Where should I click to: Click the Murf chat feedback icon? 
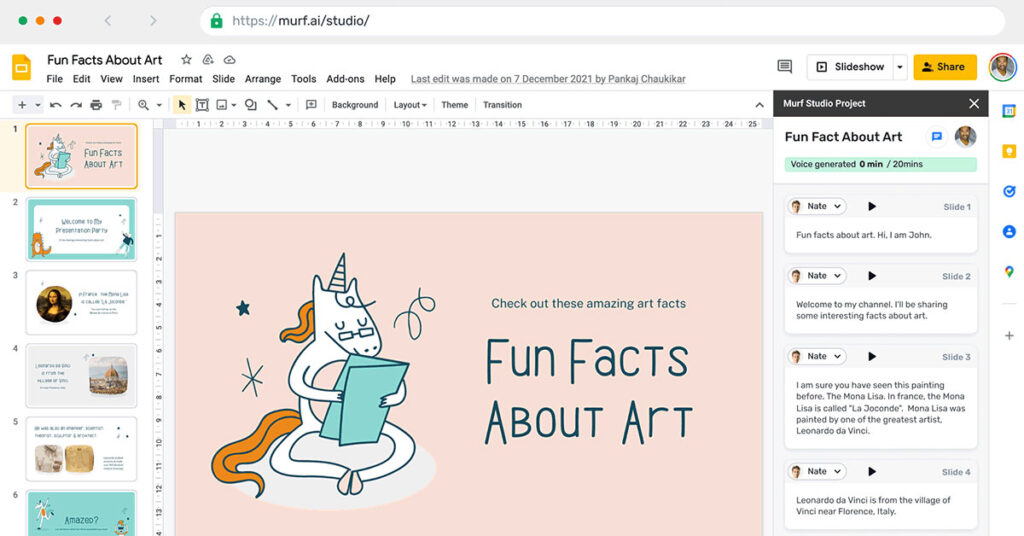point(937,137)
